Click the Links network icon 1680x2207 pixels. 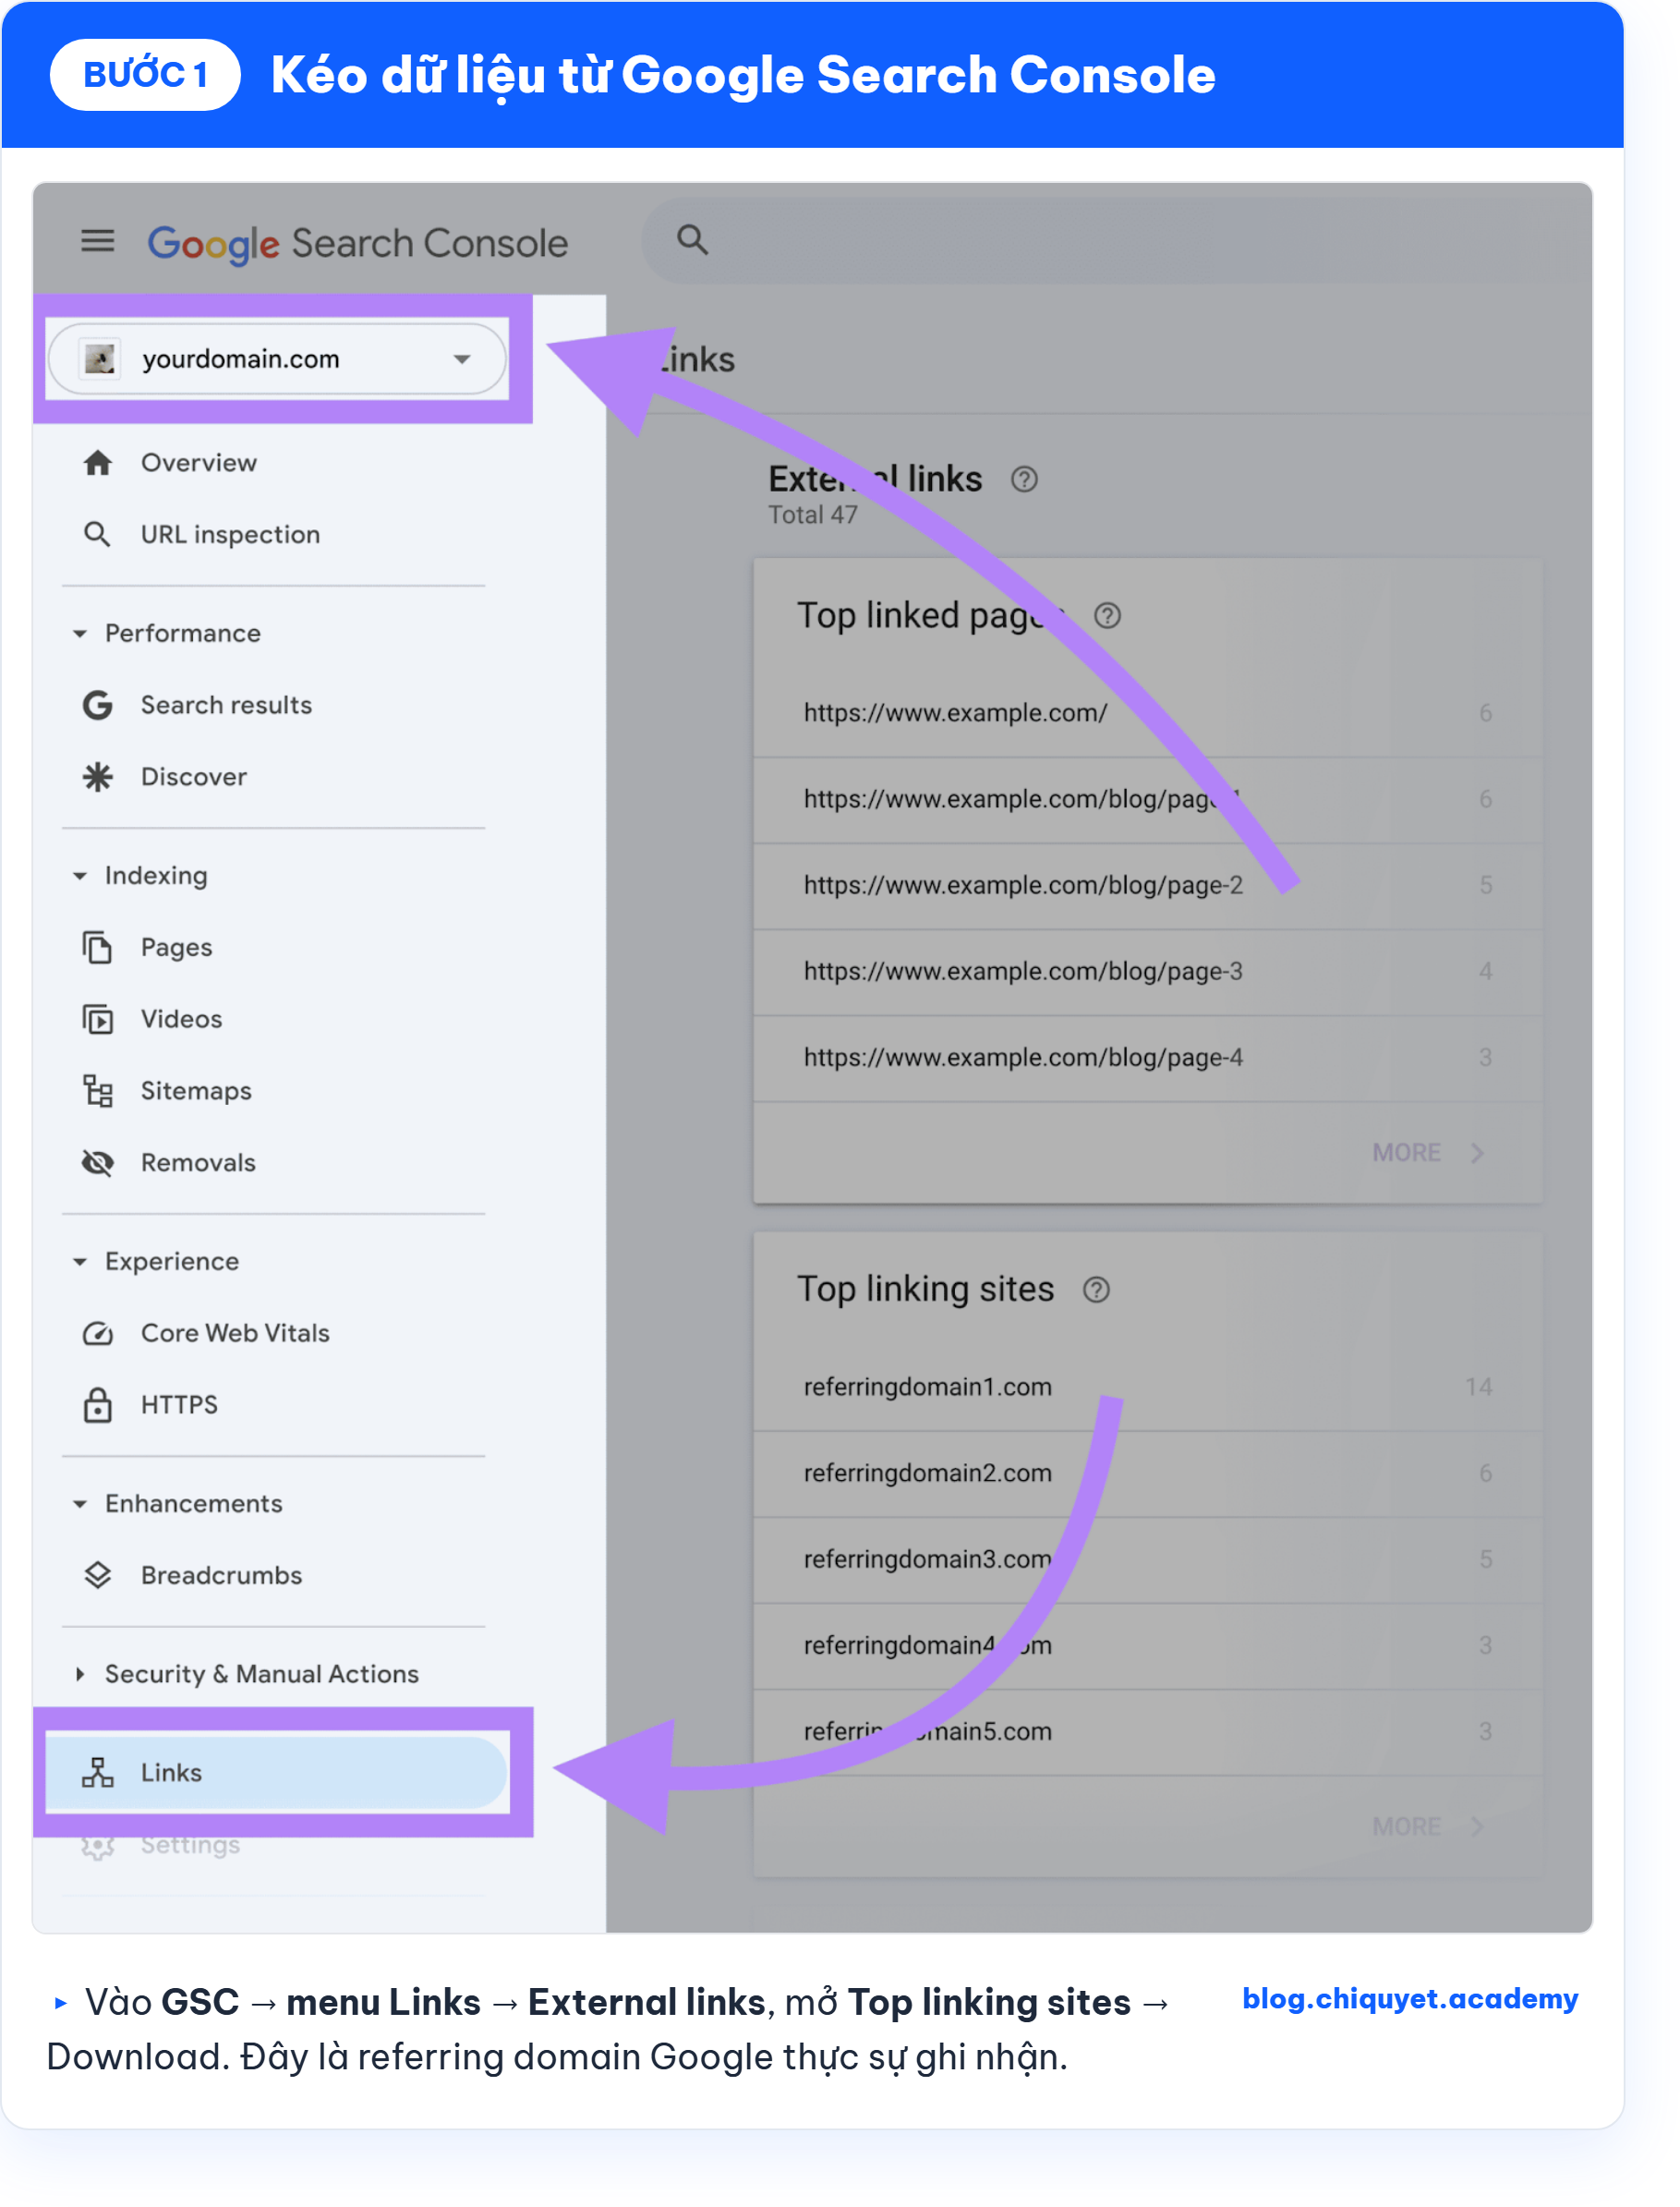pos(97,1773)
